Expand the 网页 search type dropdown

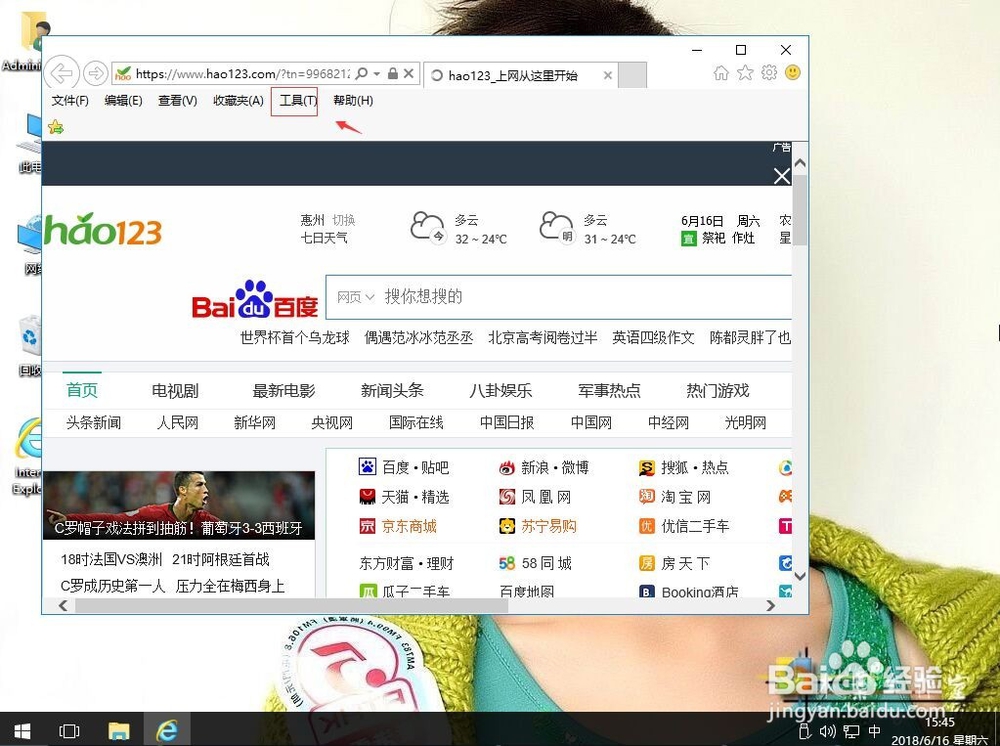pos(355,296)
